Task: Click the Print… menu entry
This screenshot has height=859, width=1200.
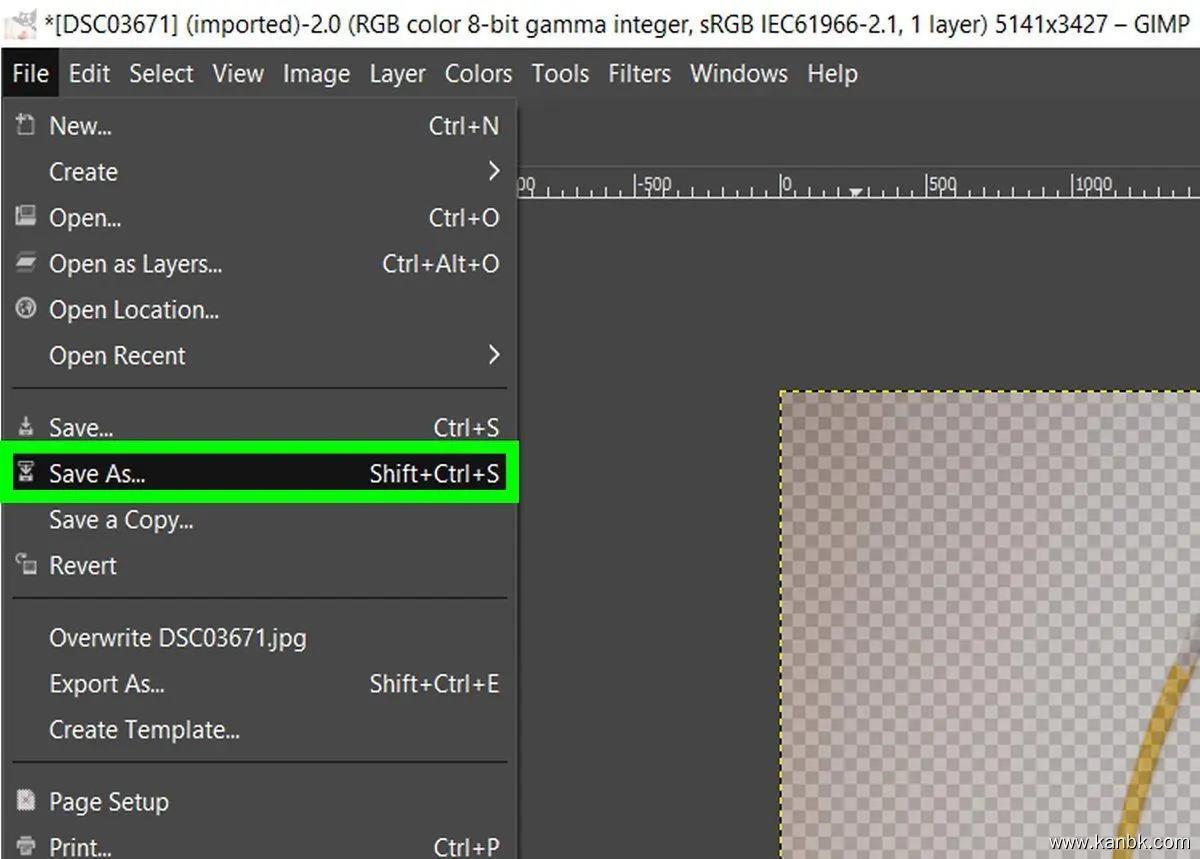Action: (x=80, y=846)
